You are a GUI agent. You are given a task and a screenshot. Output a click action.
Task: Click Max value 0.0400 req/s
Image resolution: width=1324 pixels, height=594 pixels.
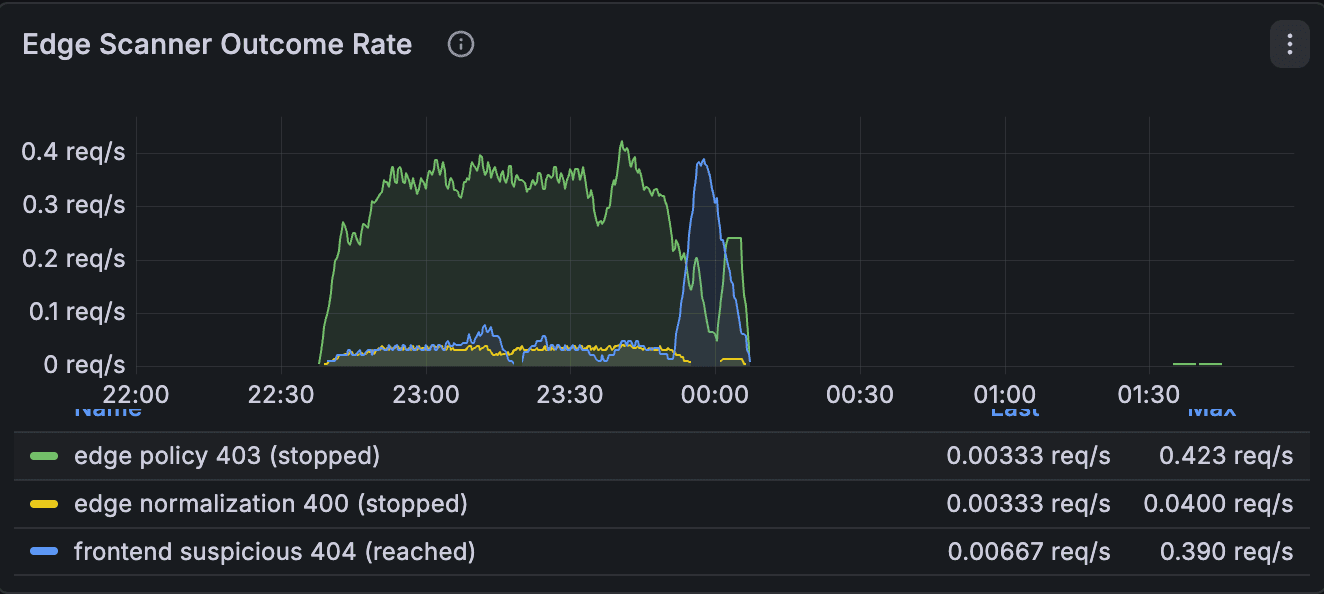(x=1218, y=503)
